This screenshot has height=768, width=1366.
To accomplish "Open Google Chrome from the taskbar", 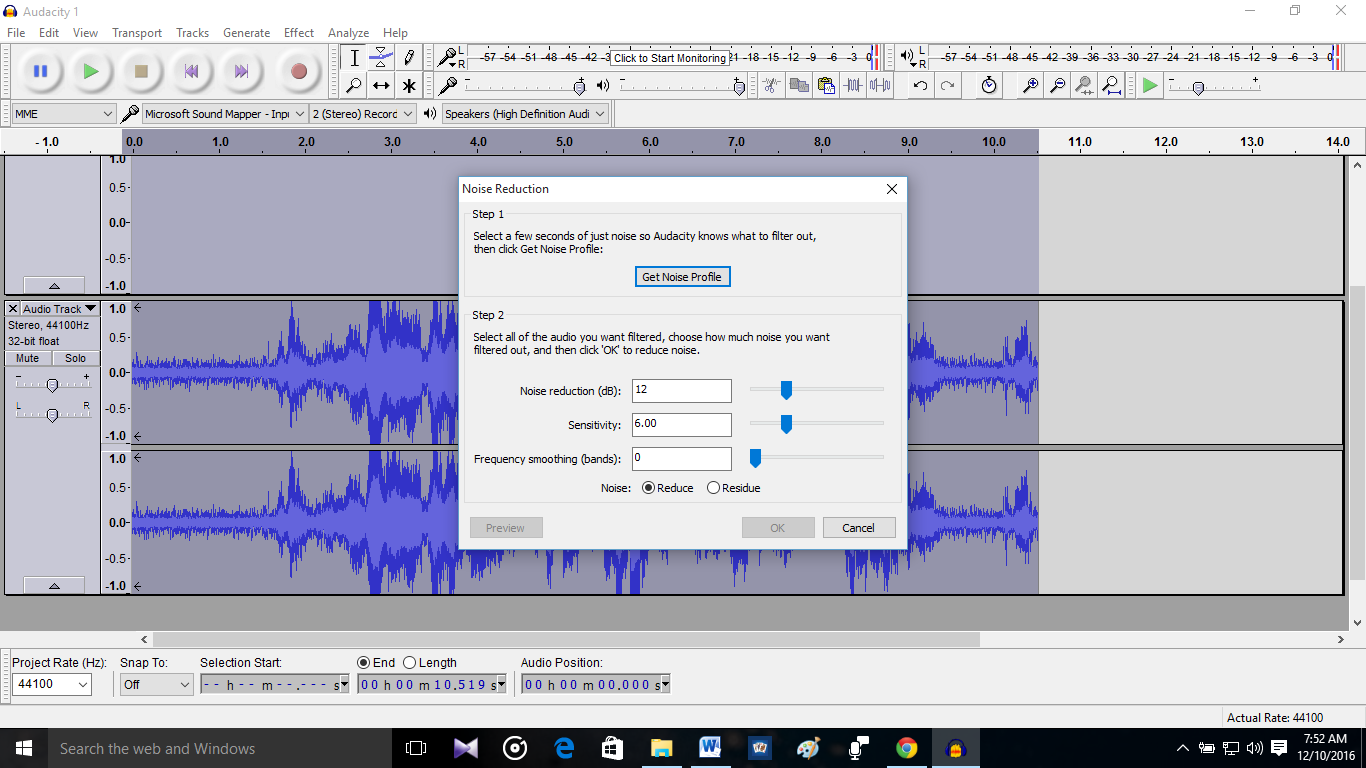I will tap(906, 748).
